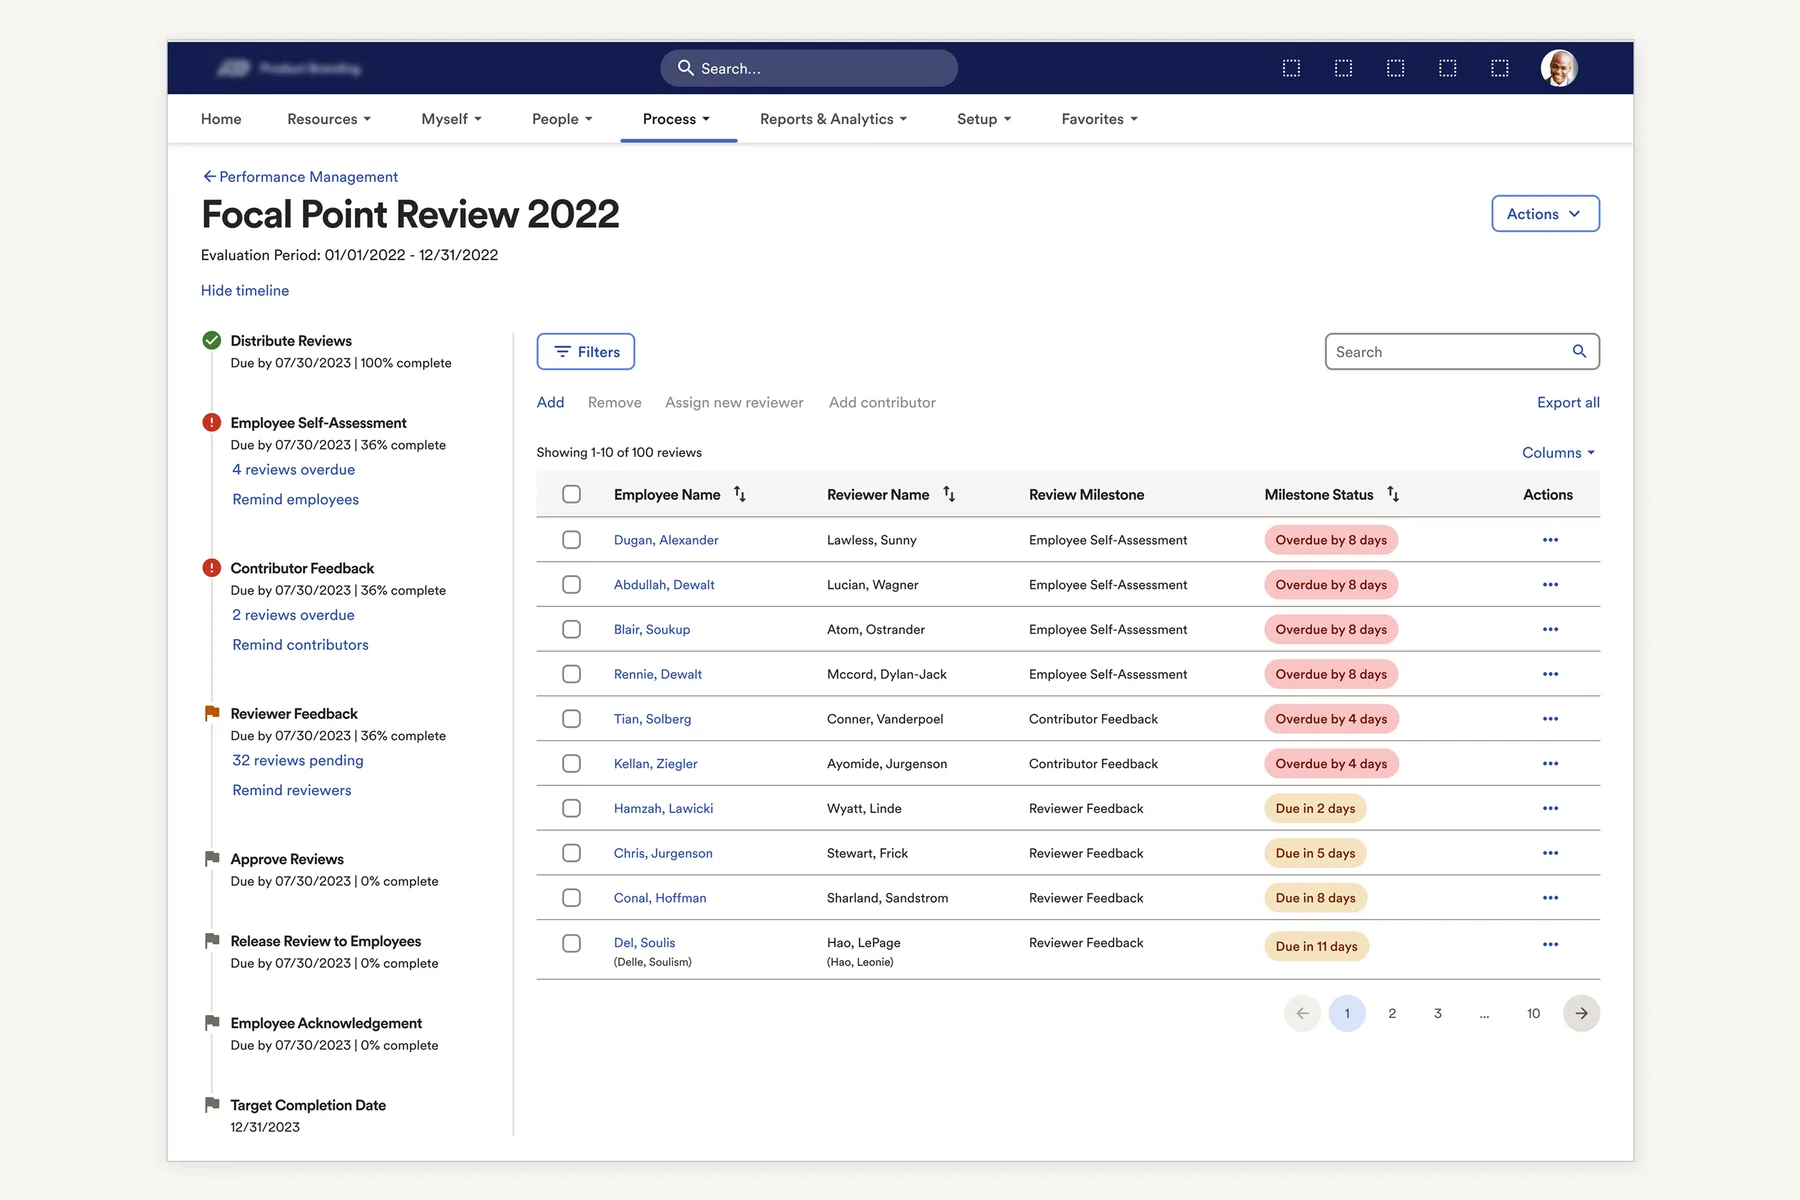This screenshot has height=1200, width=1800.
Task: Click the search magnifier icon in table search
Action: [1579, 351]
